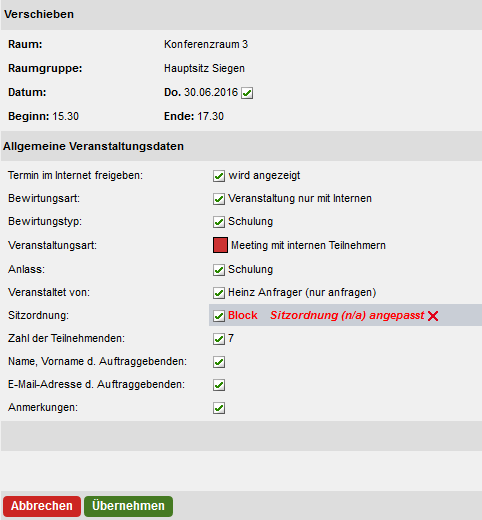Click the 'Verschieben' header bar
This screenshot has width=482, height=520.
(241, 15)
